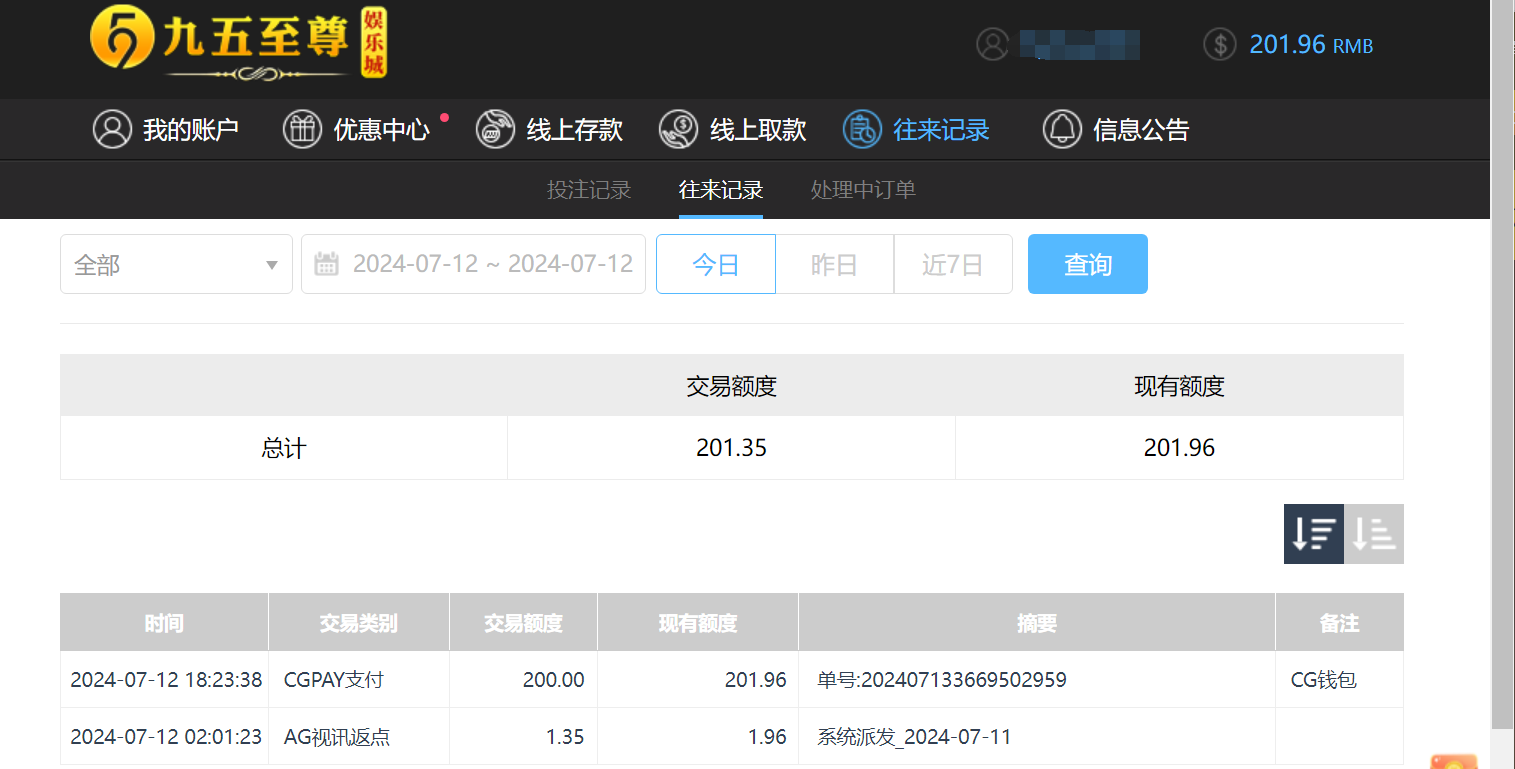Open 我的账户 account icon
The width and height of the screenshot is (1515, 769).
pyautogui.click(x=112, y=129)
